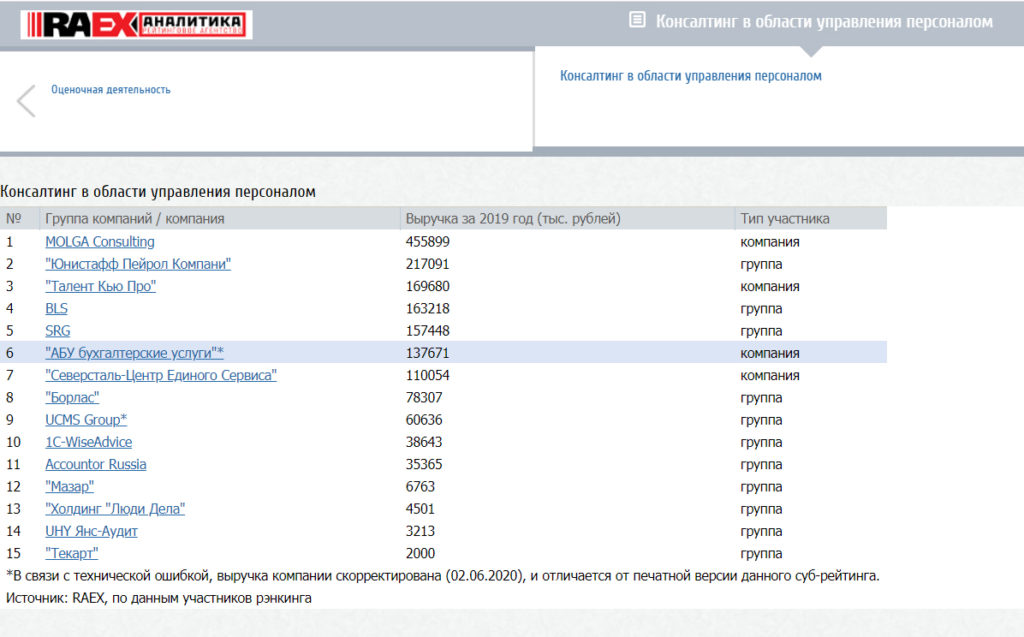This screenshot has height=637, width=1024.
Task: Click the Выручка за 2019 год column header
Action: (x=513, y=219)
